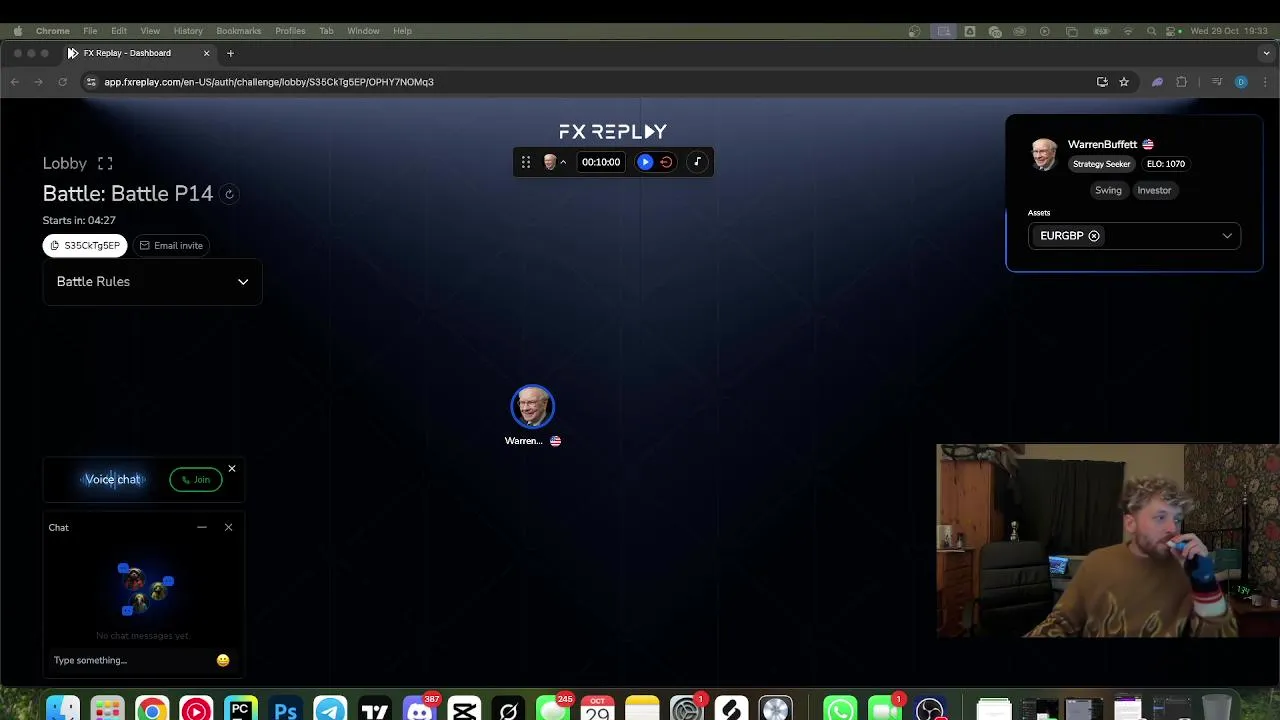The image size is (1280, 720).
Task: Open the Bookmarks menu
Action: coord(239,31)
